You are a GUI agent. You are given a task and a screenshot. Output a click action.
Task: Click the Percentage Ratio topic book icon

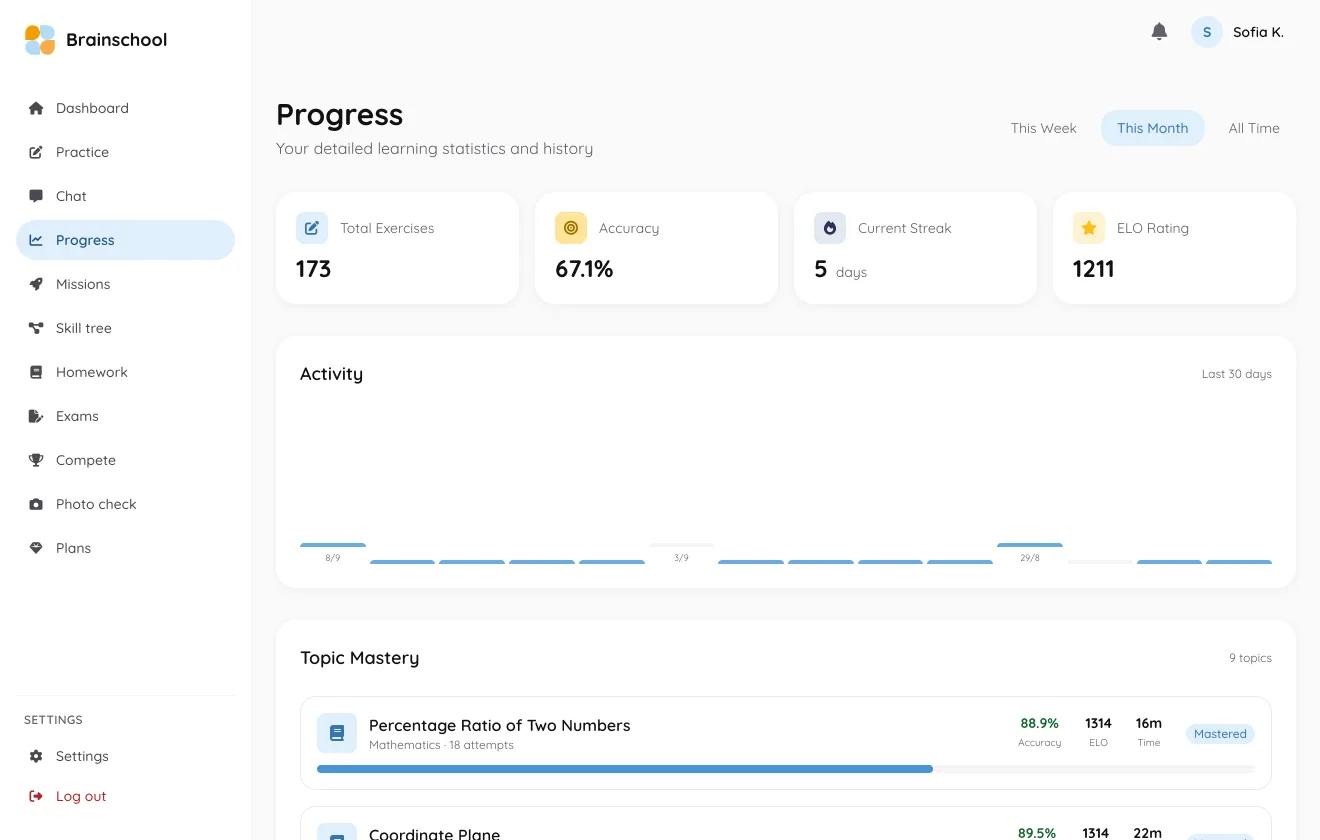[337, 733]
